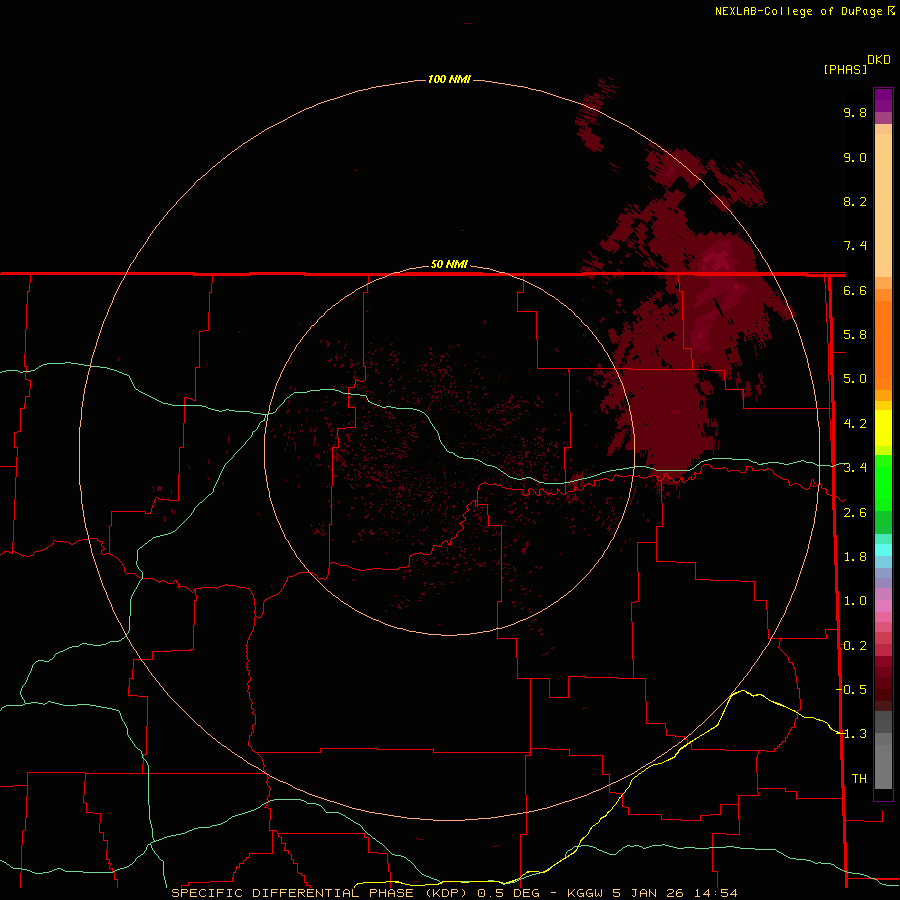The image size is (900, 900).
Task: Click the 1.0 value on the legend
Action: pyautogui.click(x=855, y=601)
